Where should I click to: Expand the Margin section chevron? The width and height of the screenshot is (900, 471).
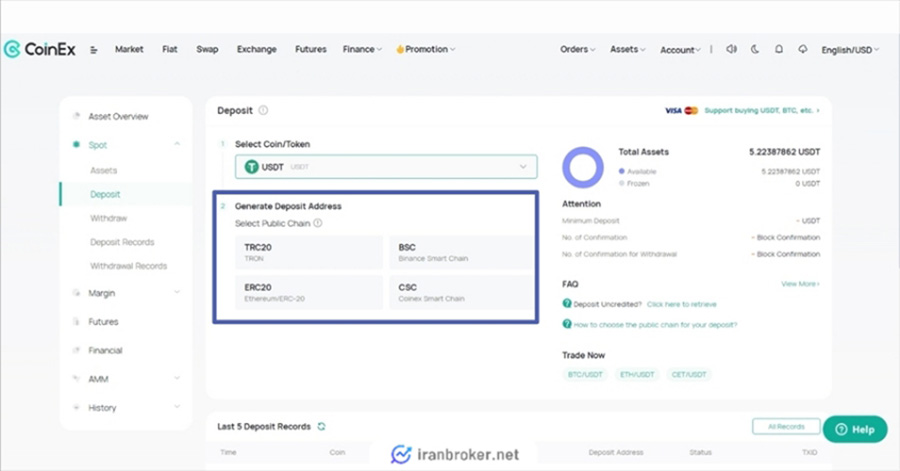(x=177, y=292)
